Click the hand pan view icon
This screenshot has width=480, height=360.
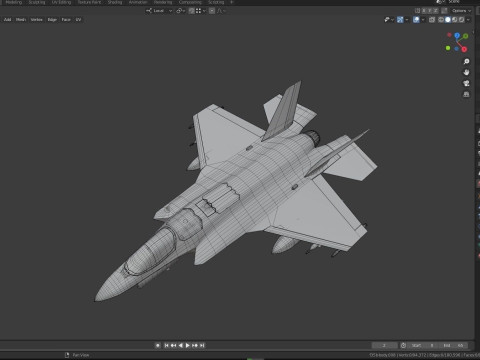tap(466, 72)
